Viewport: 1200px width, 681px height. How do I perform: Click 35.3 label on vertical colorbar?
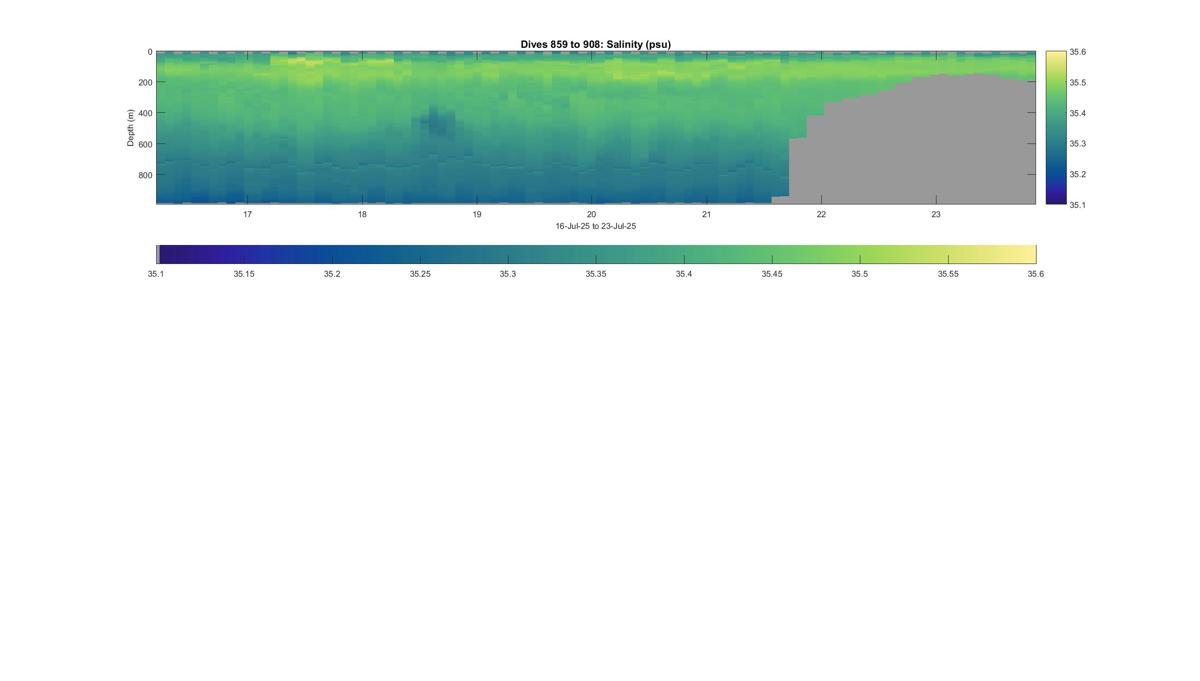click(x=1078, y=144)
